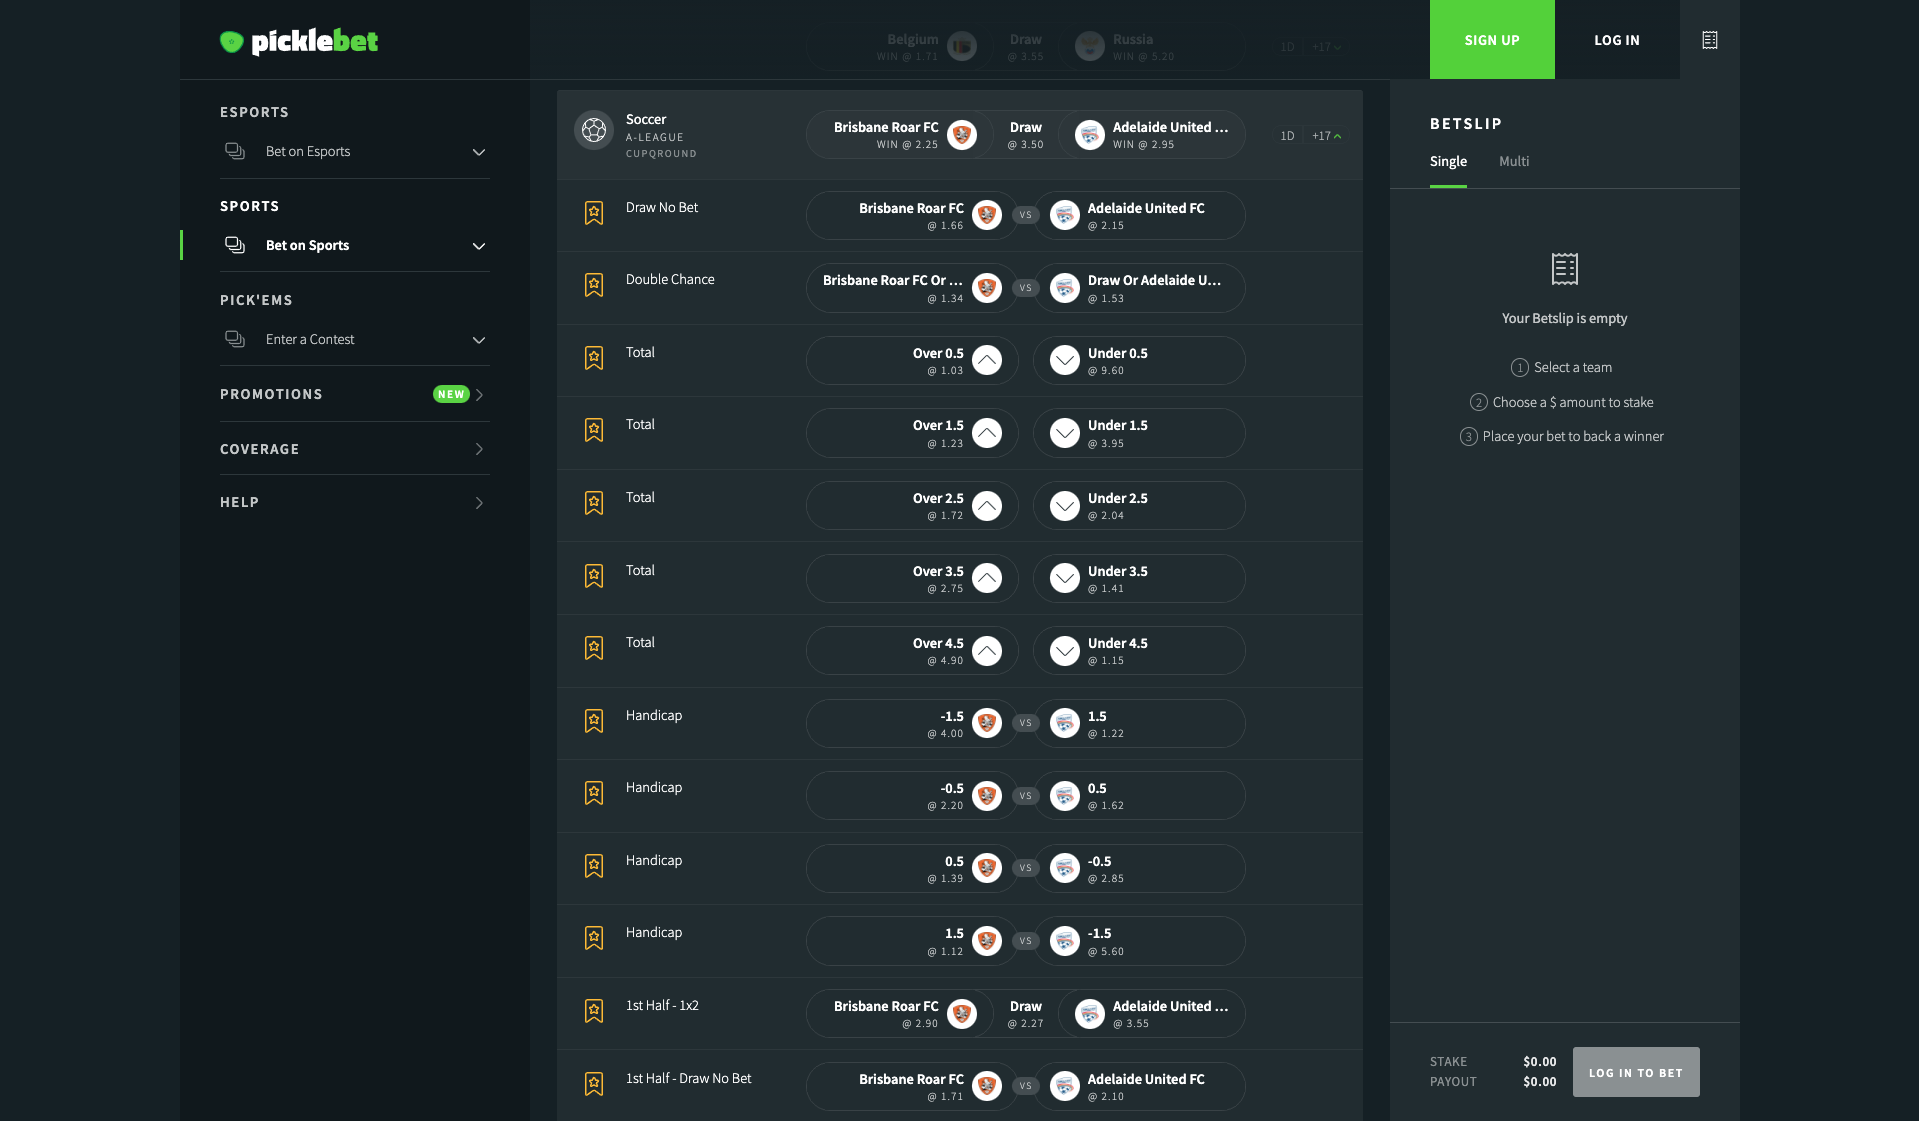Select Adelaide 0.5 handicap @ 1.62
This screenshot has height=1121, width=1919.
click(x=1140, y=796)
